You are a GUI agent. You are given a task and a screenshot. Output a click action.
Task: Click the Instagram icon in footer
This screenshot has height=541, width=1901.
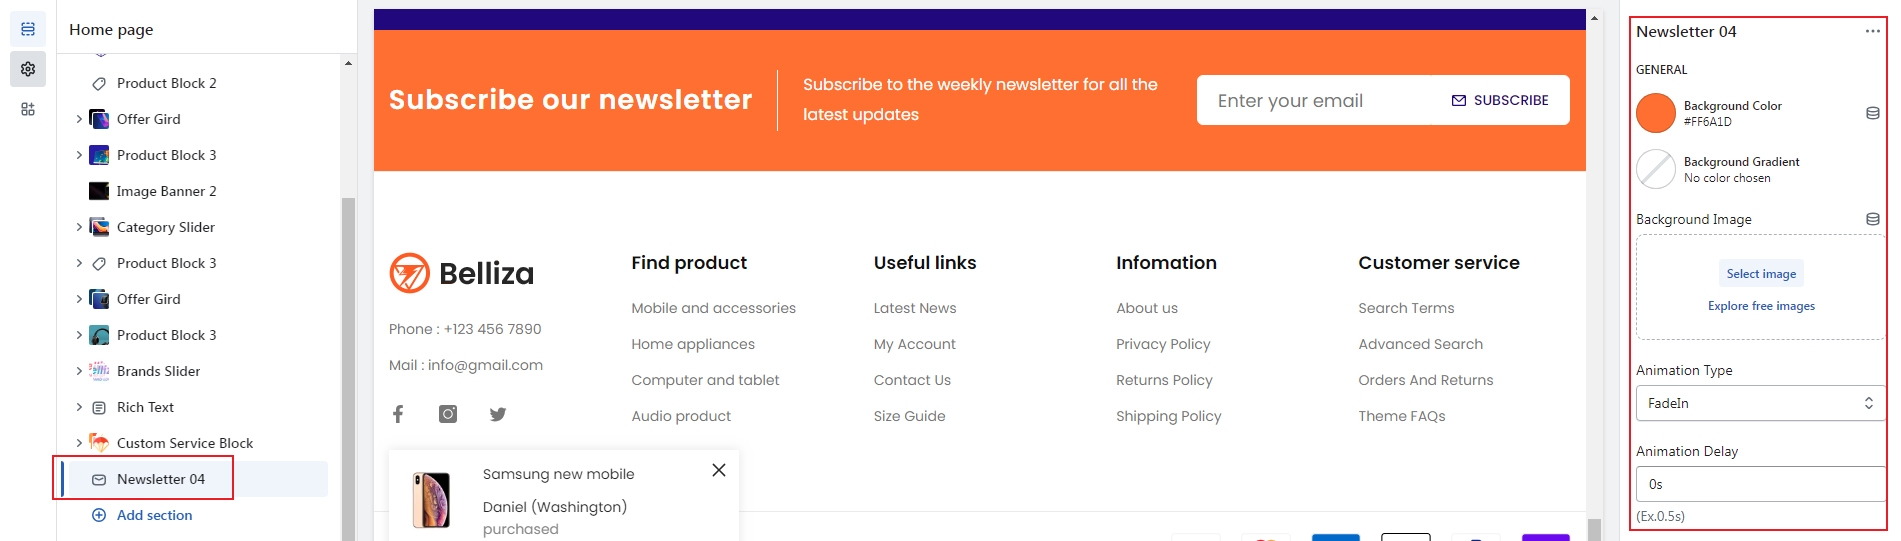[x=448, y=414]
